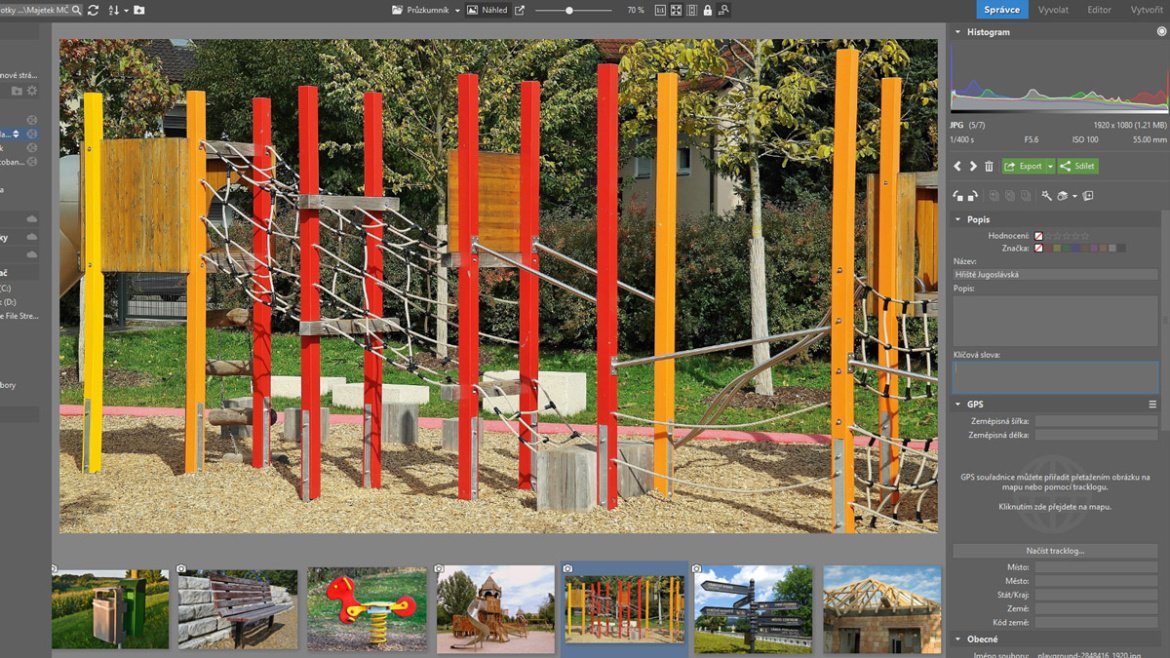Image resolution: width=1170 pixels, height=658 pixels.
Task: Expand the Export dropdown arrow
Action: click(x=1050, y=166)
